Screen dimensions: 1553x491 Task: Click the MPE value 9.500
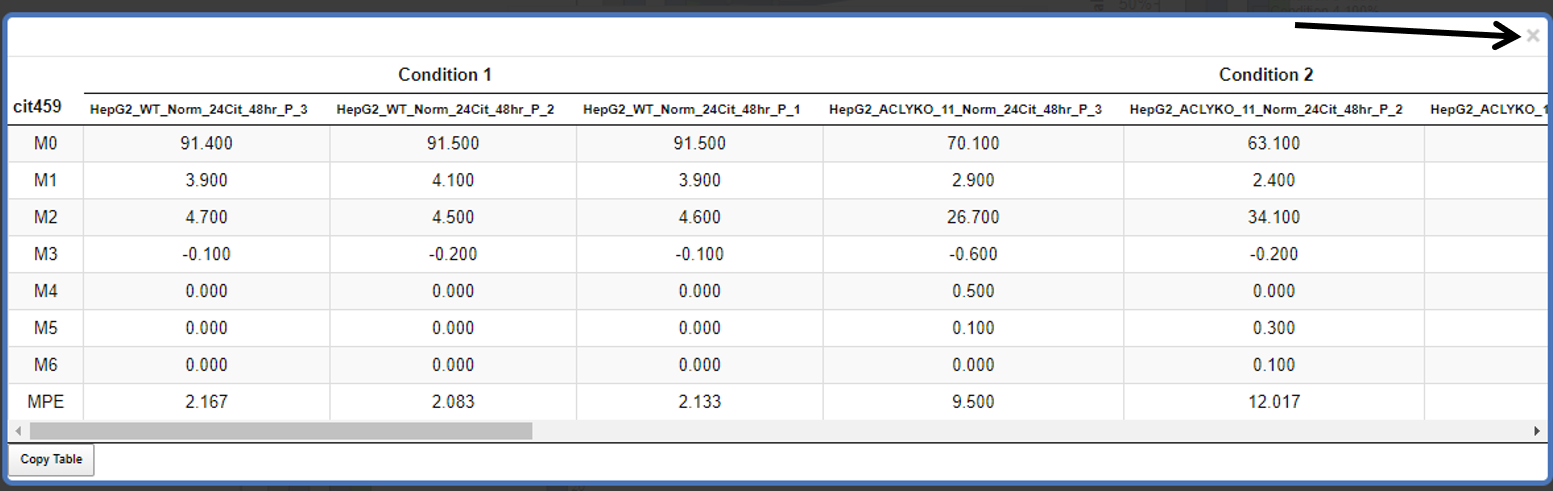(x=973, y=402)
